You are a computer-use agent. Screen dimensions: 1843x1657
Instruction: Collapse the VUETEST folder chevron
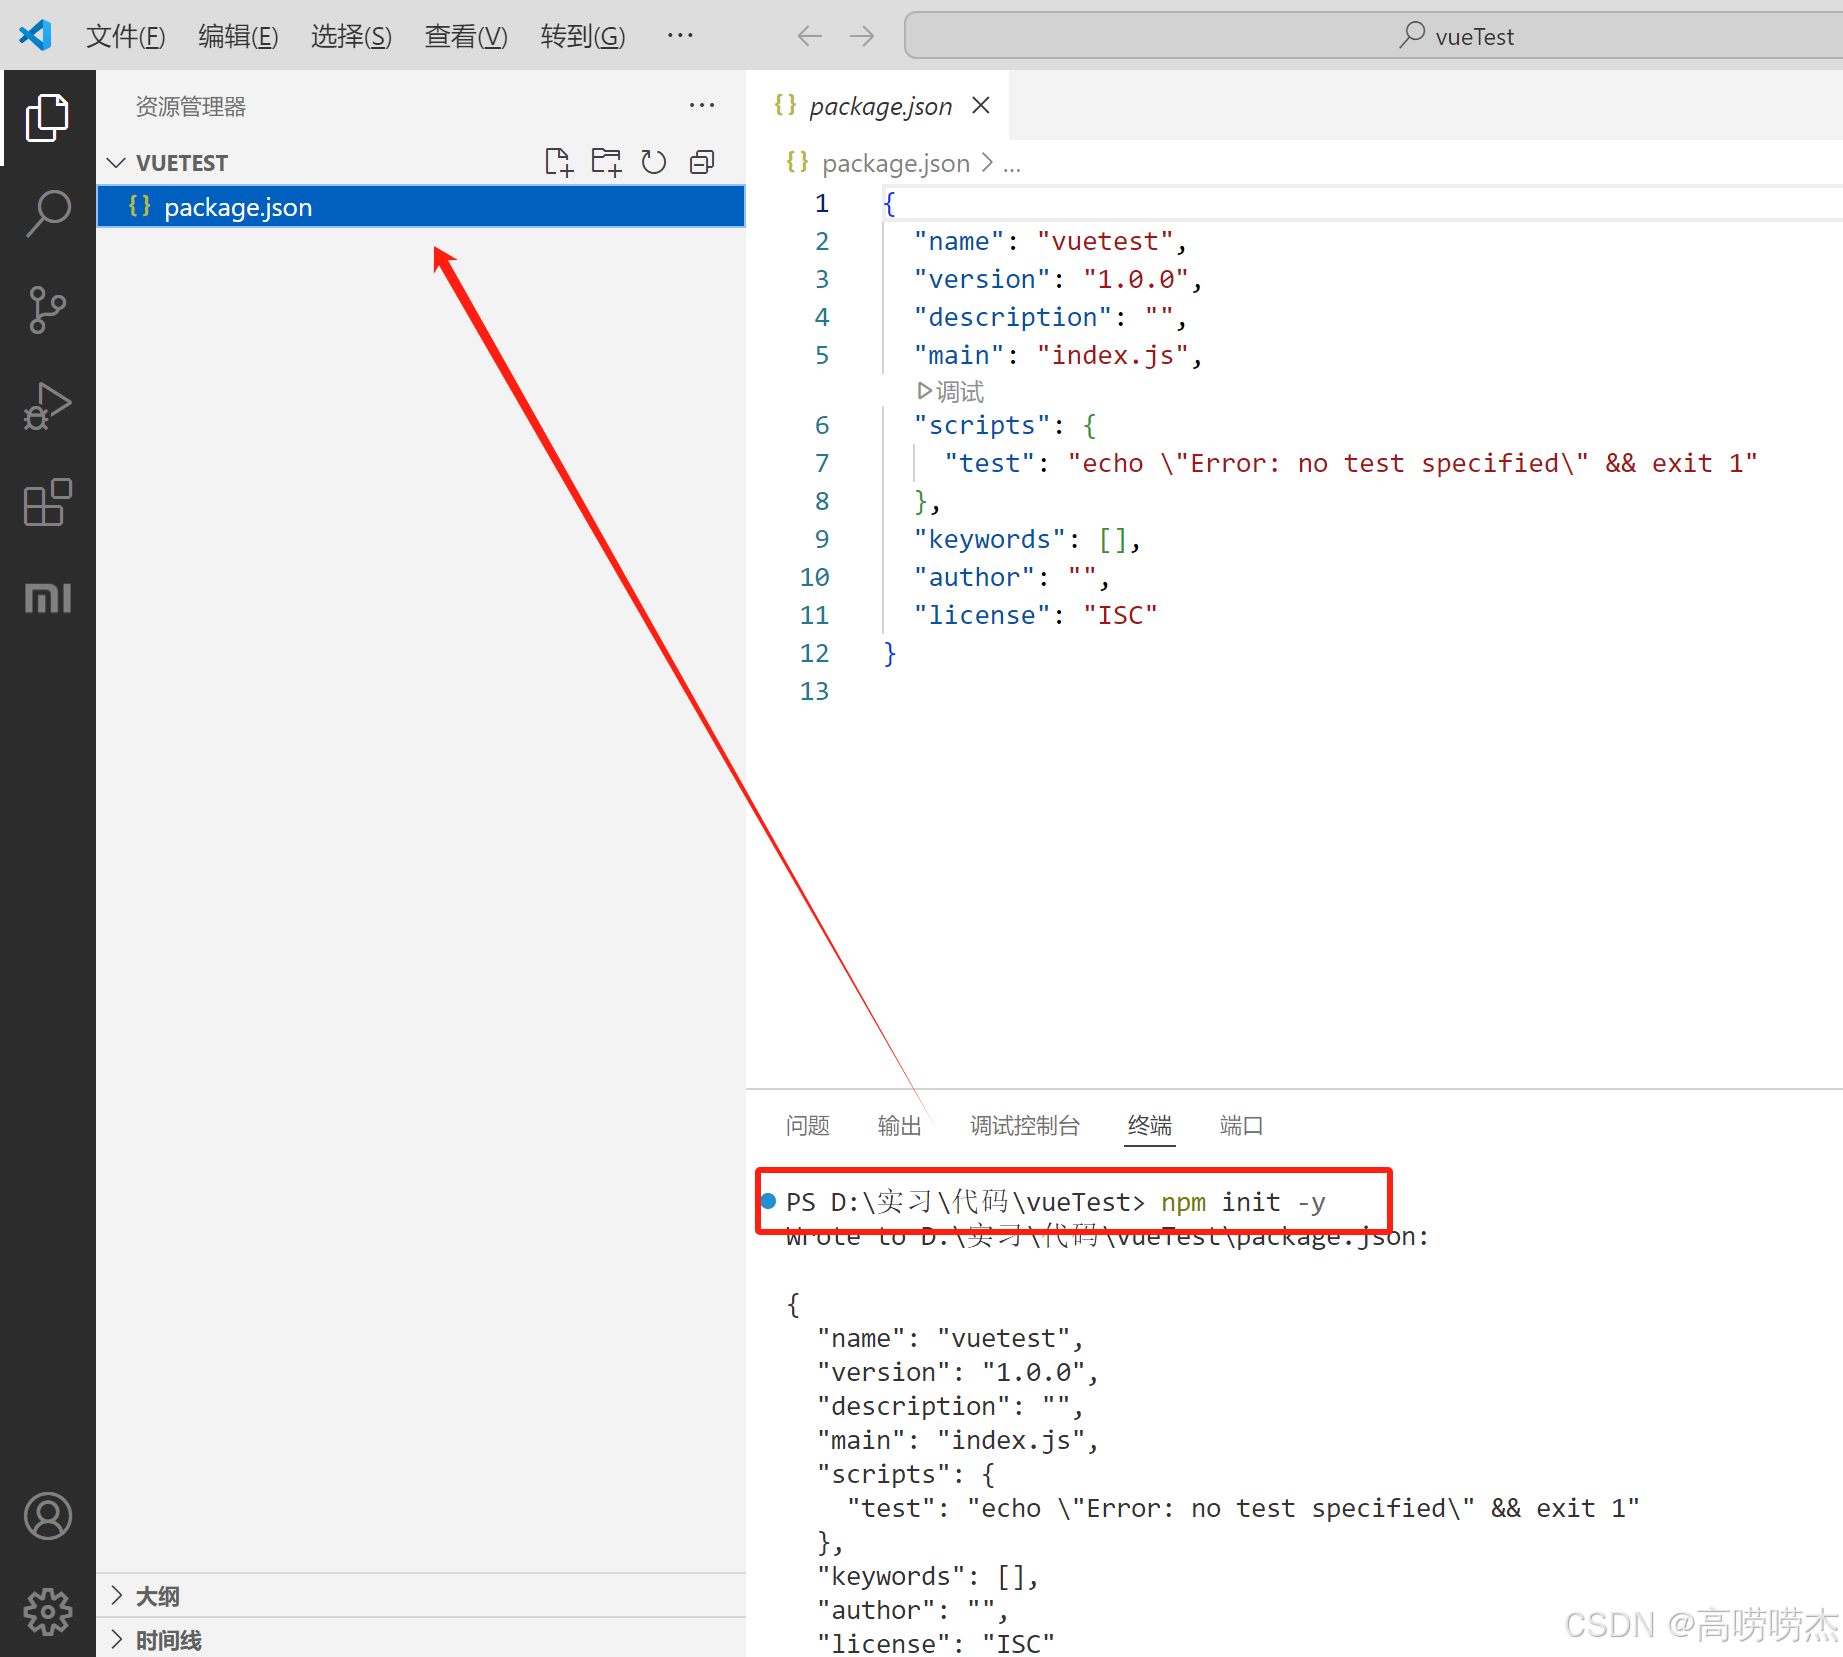point(117,162)
